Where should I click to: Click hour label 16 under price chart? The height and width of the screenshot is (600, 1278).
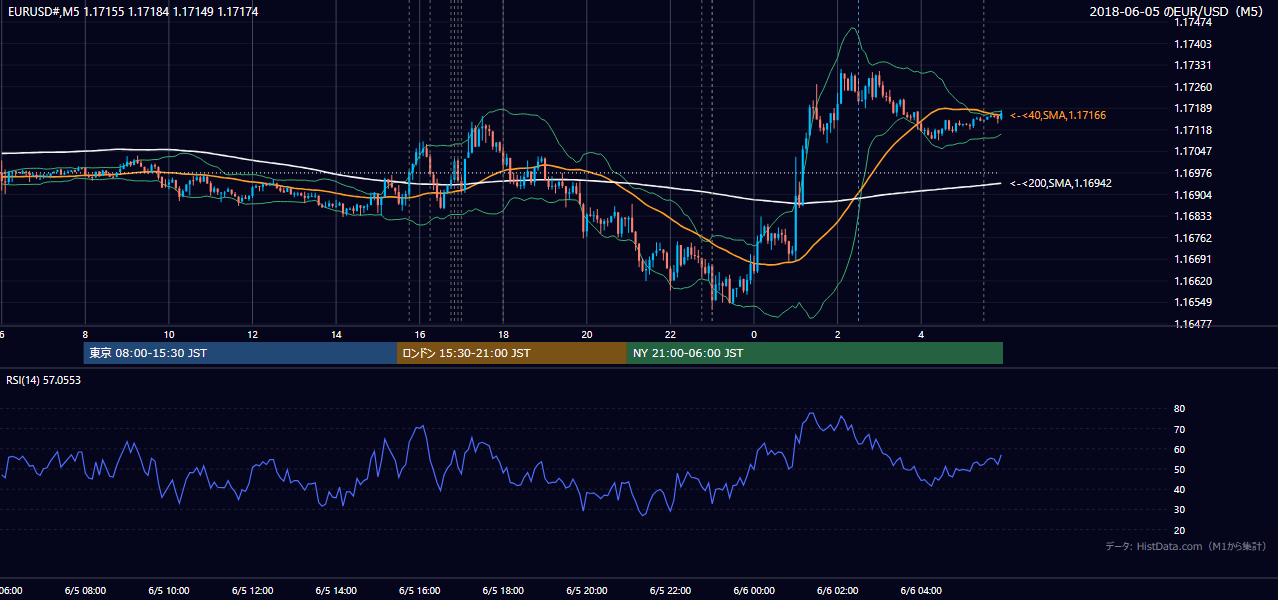pyautogui.click(x=420, y=334)
